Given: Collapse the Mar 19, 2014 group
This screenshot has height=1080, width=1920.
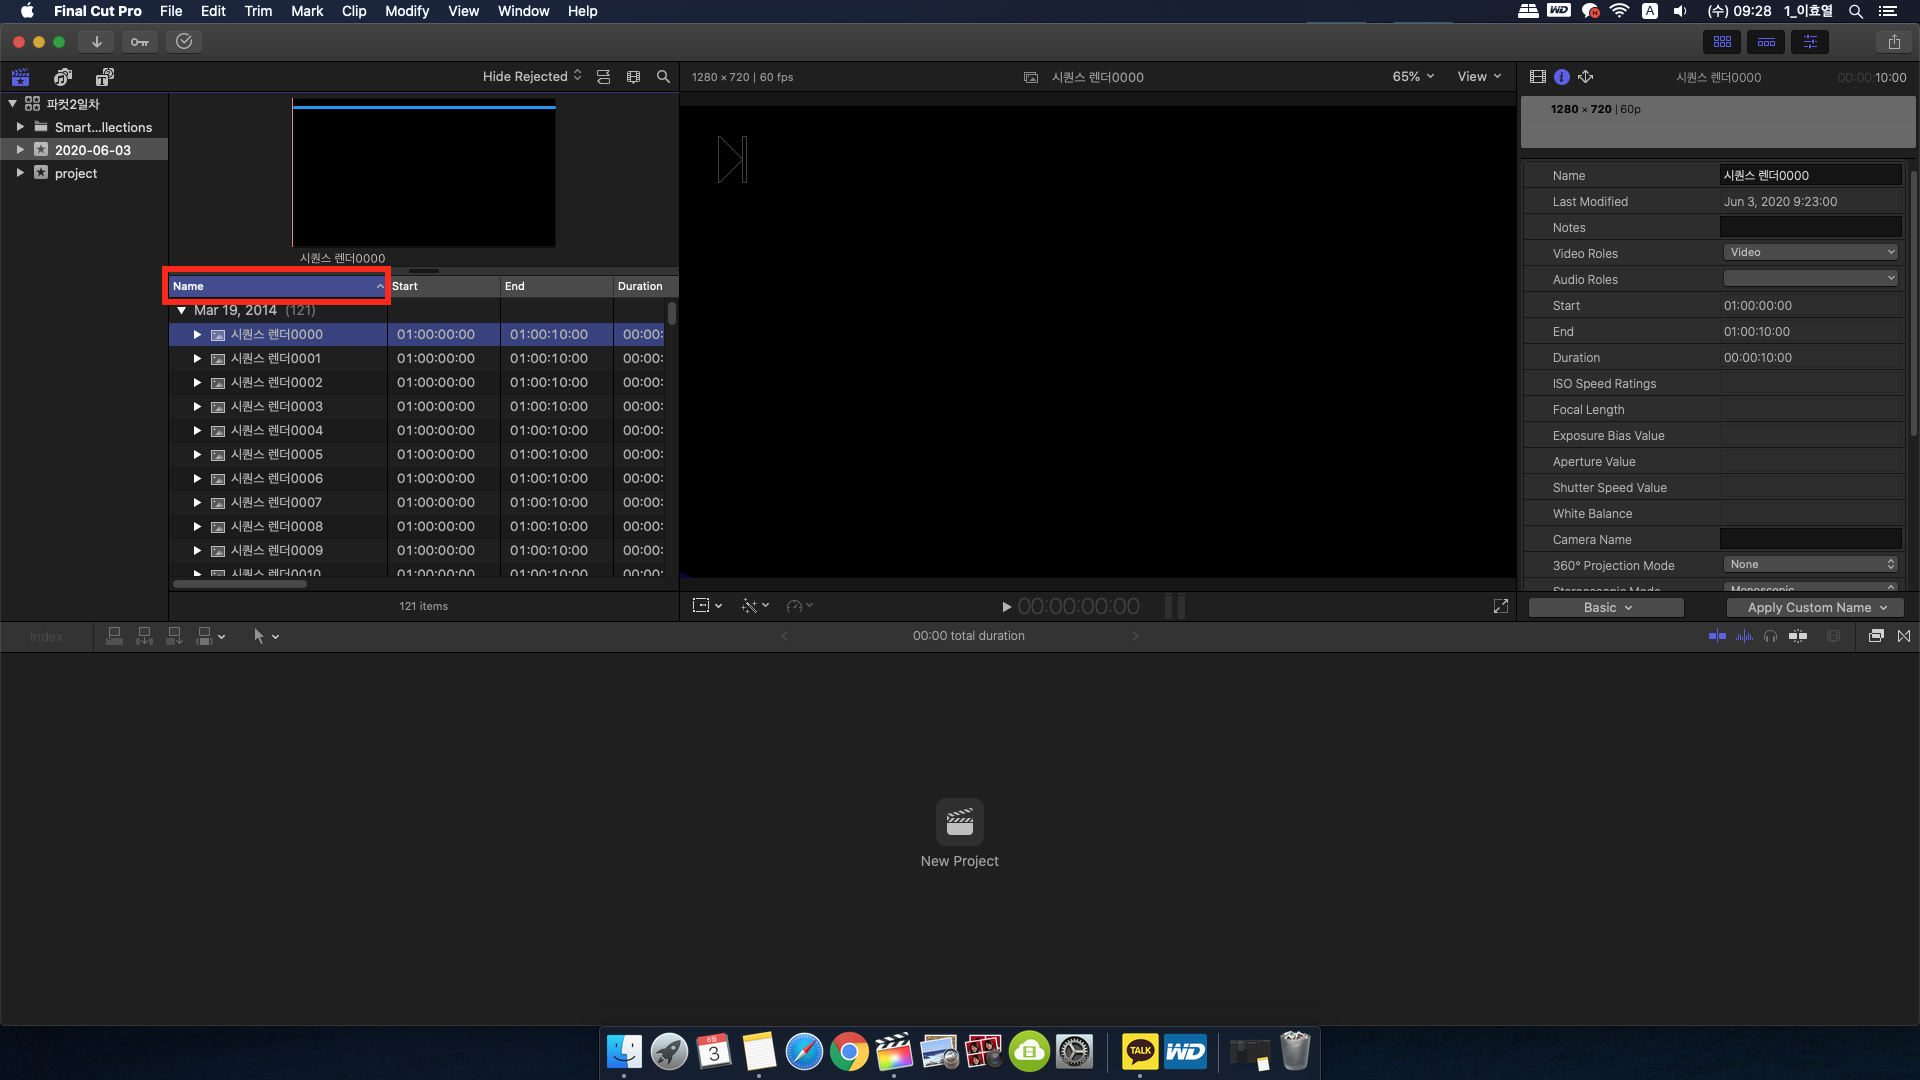Looking at the screenshot, I should coord(182,311).
